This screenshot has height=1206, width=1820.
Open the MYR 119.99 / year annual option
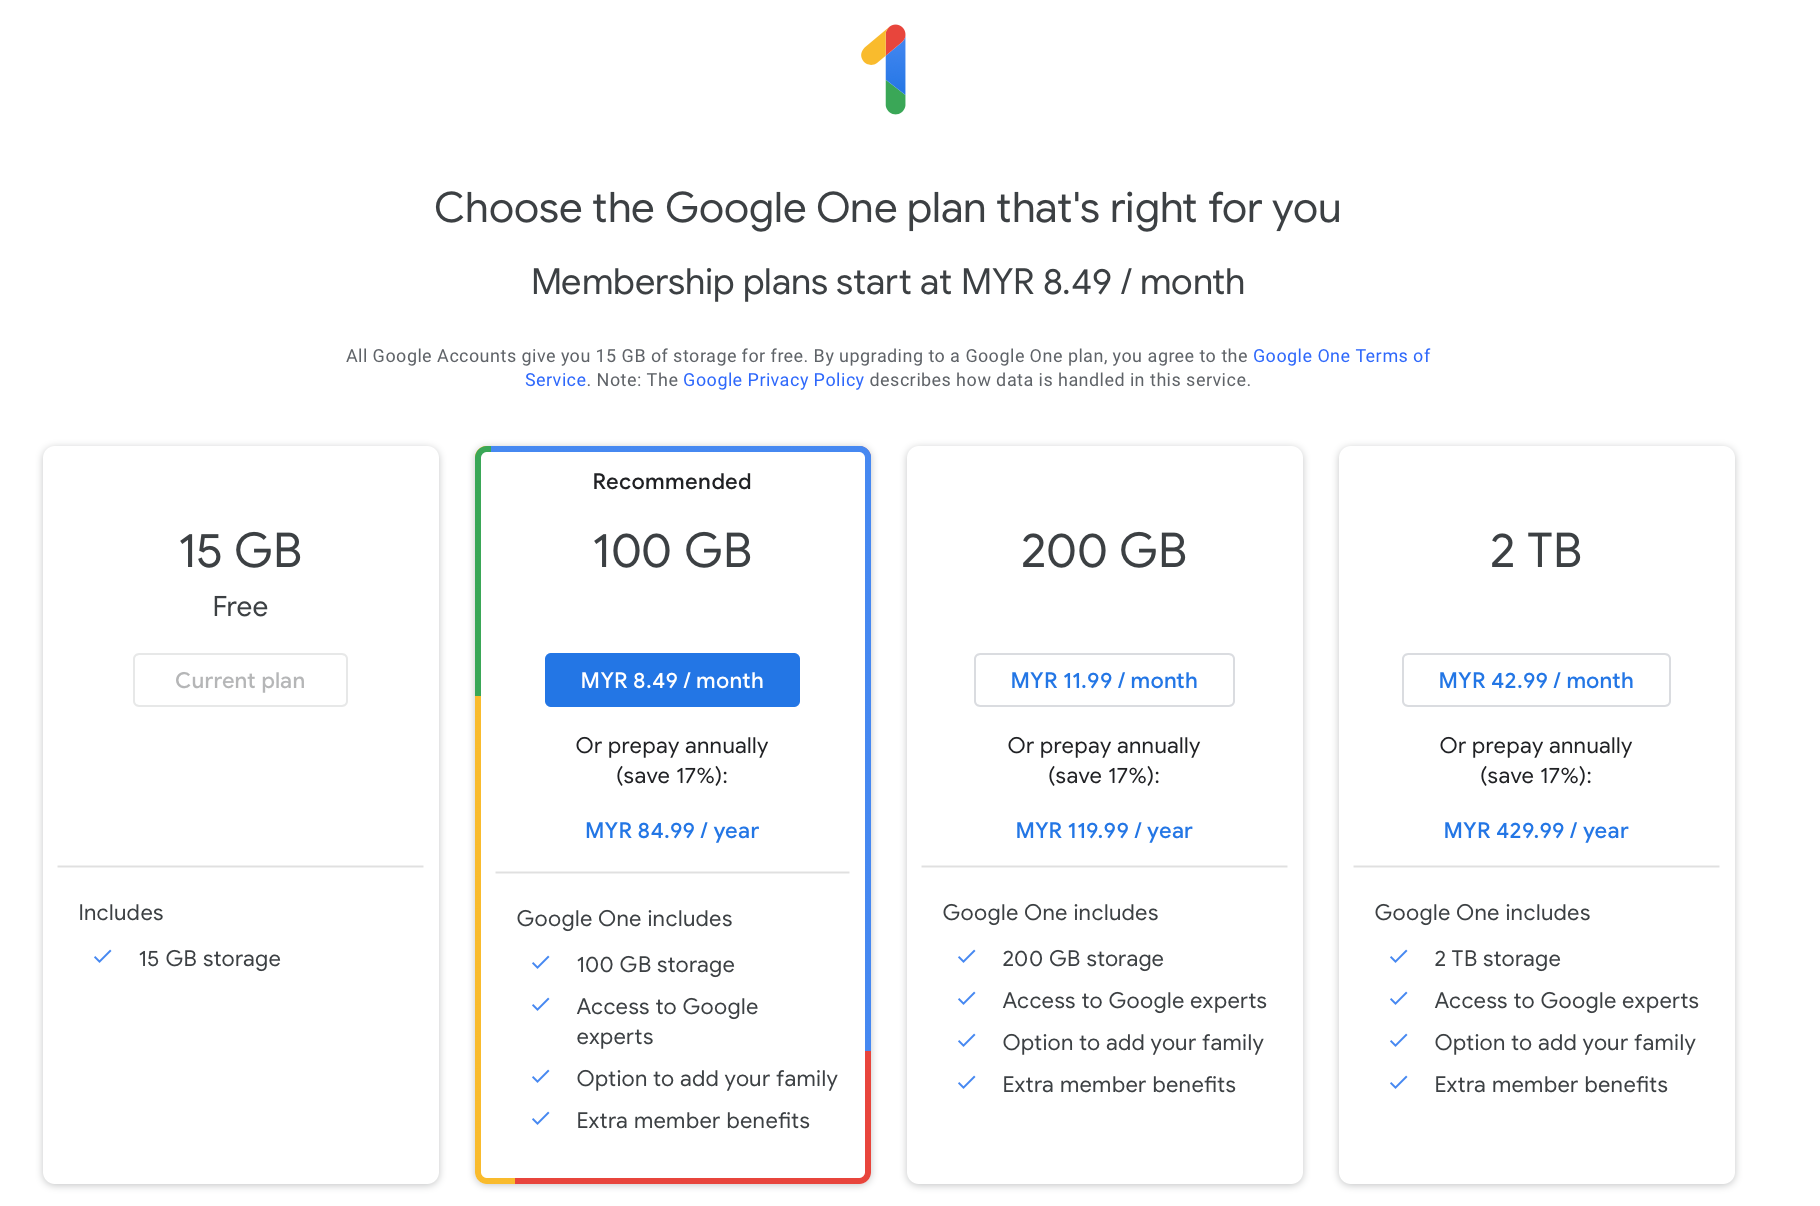(1104, 830)
